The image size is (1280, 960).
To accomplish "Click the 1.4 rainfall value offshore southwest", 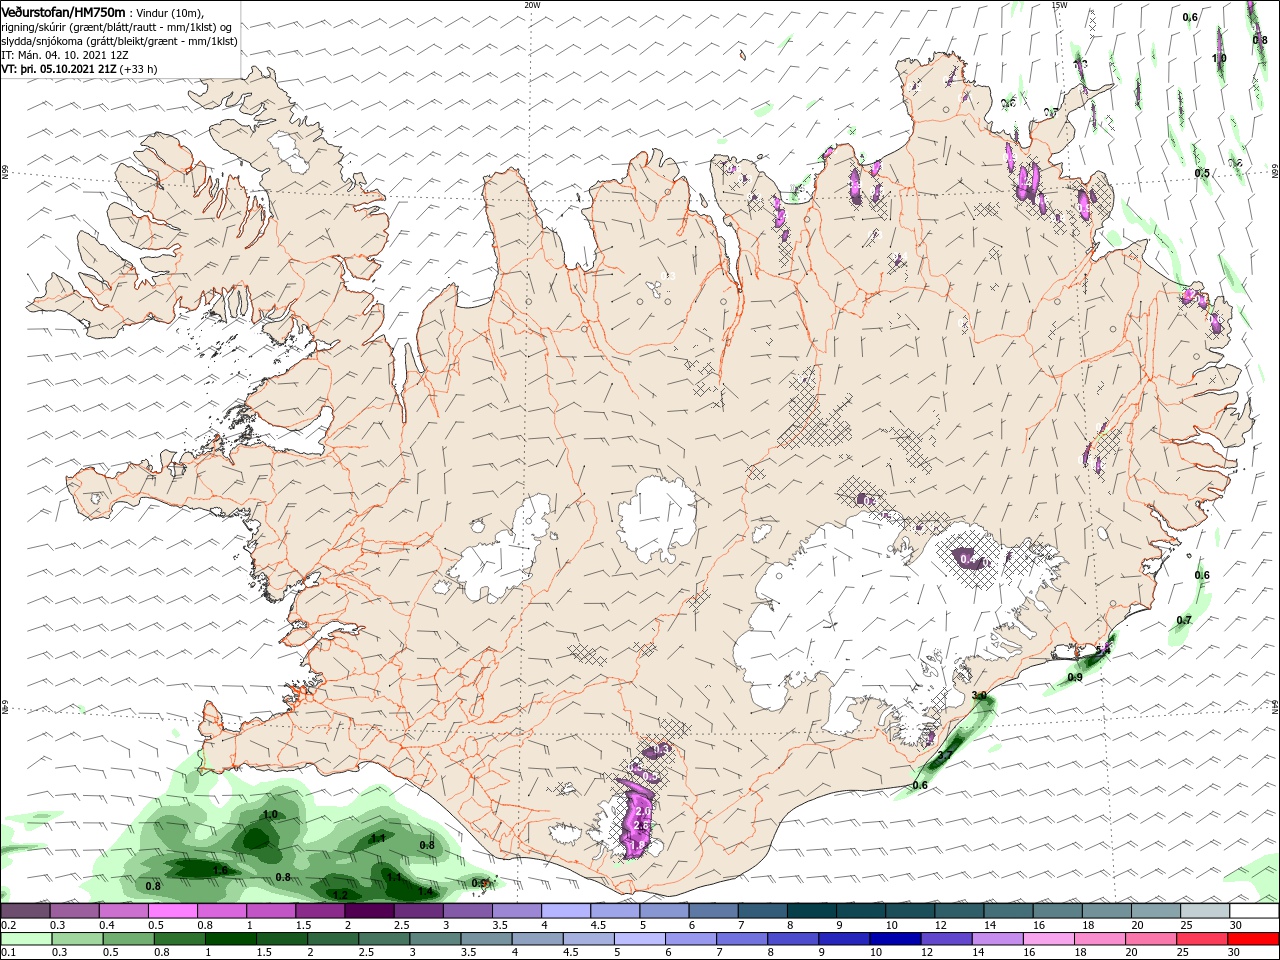I will coord(425,891).
